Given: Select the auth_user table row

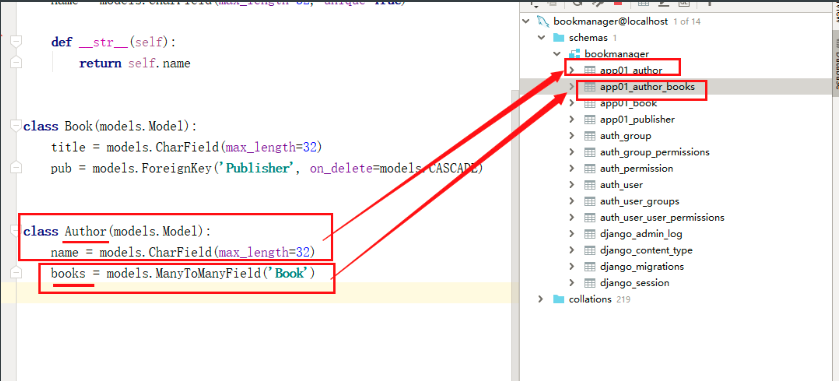Looking at the screenshot, I should pyautogui.click(x=675, y=185).
